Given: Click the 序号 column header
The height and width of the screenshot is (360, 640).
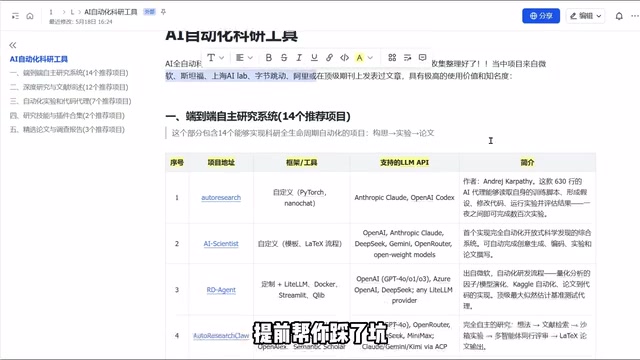Looking at the screenshot, I should point(177,162).
